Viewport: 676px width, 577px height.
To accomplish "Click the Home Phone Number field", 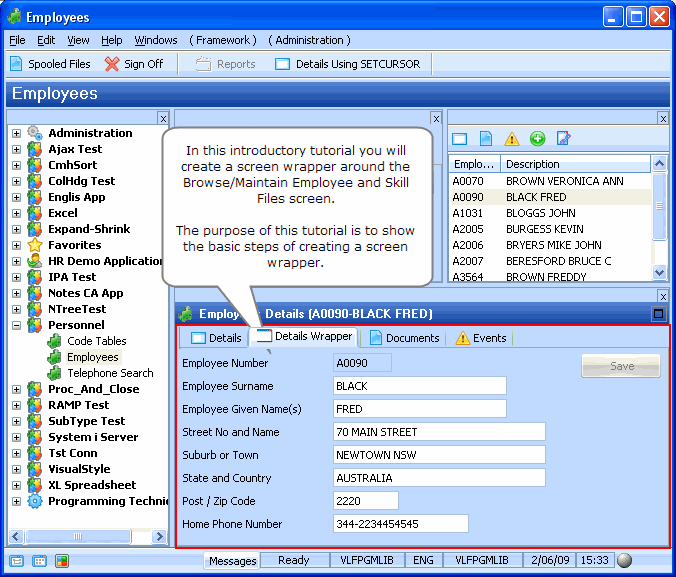I will [401, 524].
